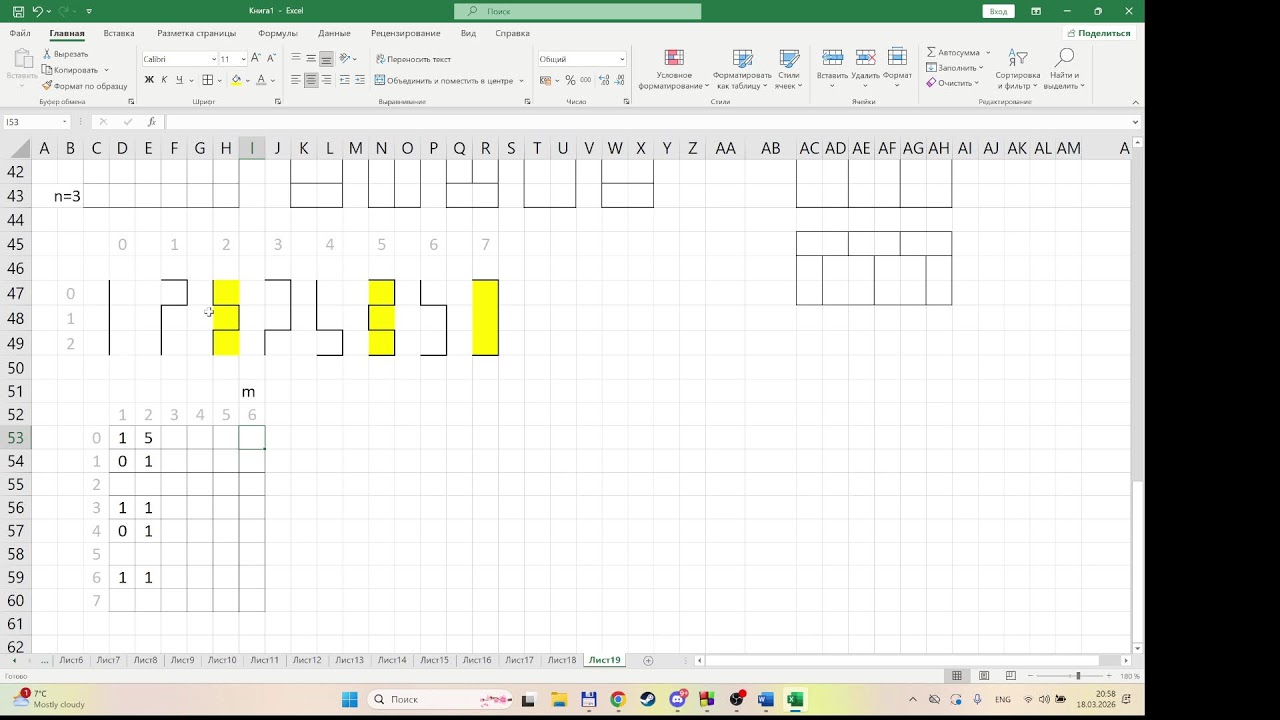This screenshot has height=720, width=1280.
Task: Click Wrap Text (Переносить текст)
Action: click(x=413, y=59)
